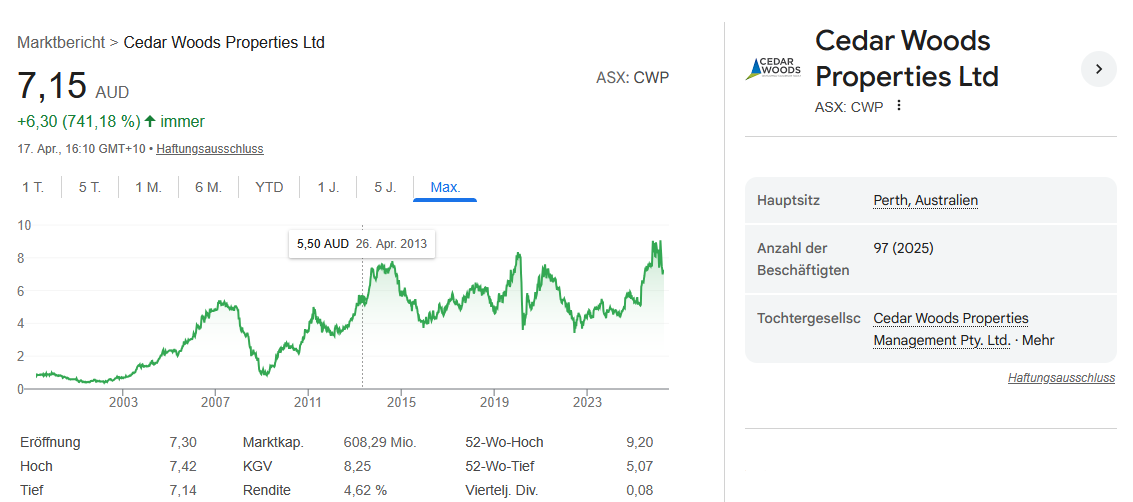This screenshot has width=1133, height=502.
Task: Click the green up arrow beside immer
Action: 150,122
